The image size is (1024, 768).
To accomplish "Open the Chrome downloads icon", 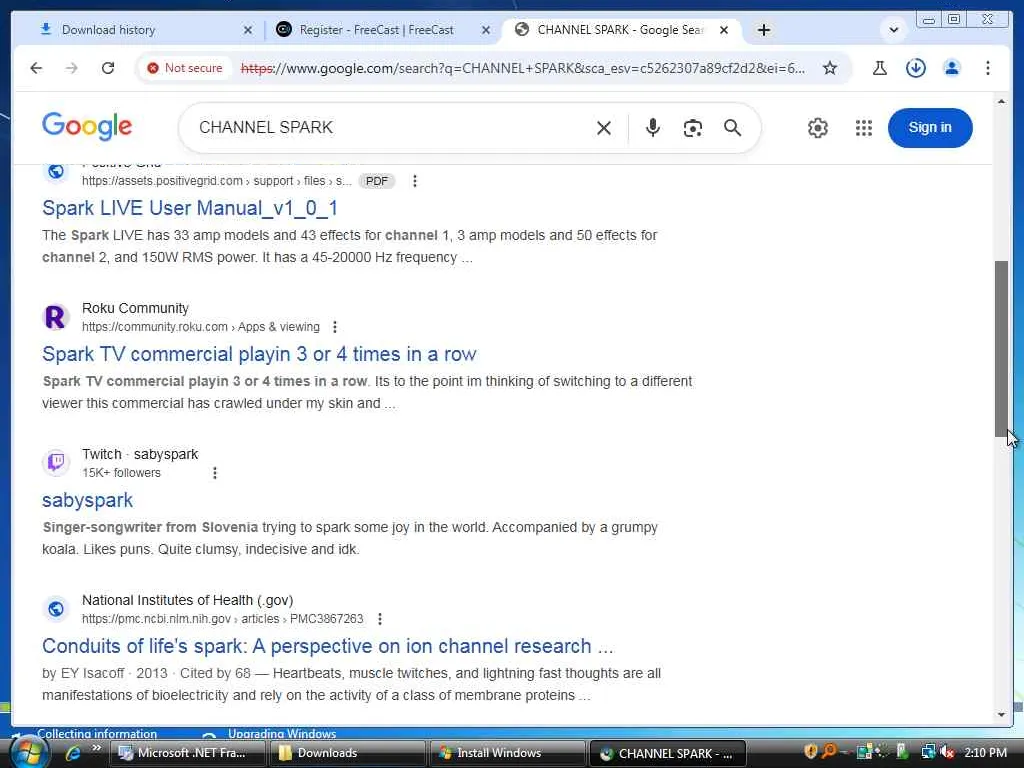I will coord(916,68).
